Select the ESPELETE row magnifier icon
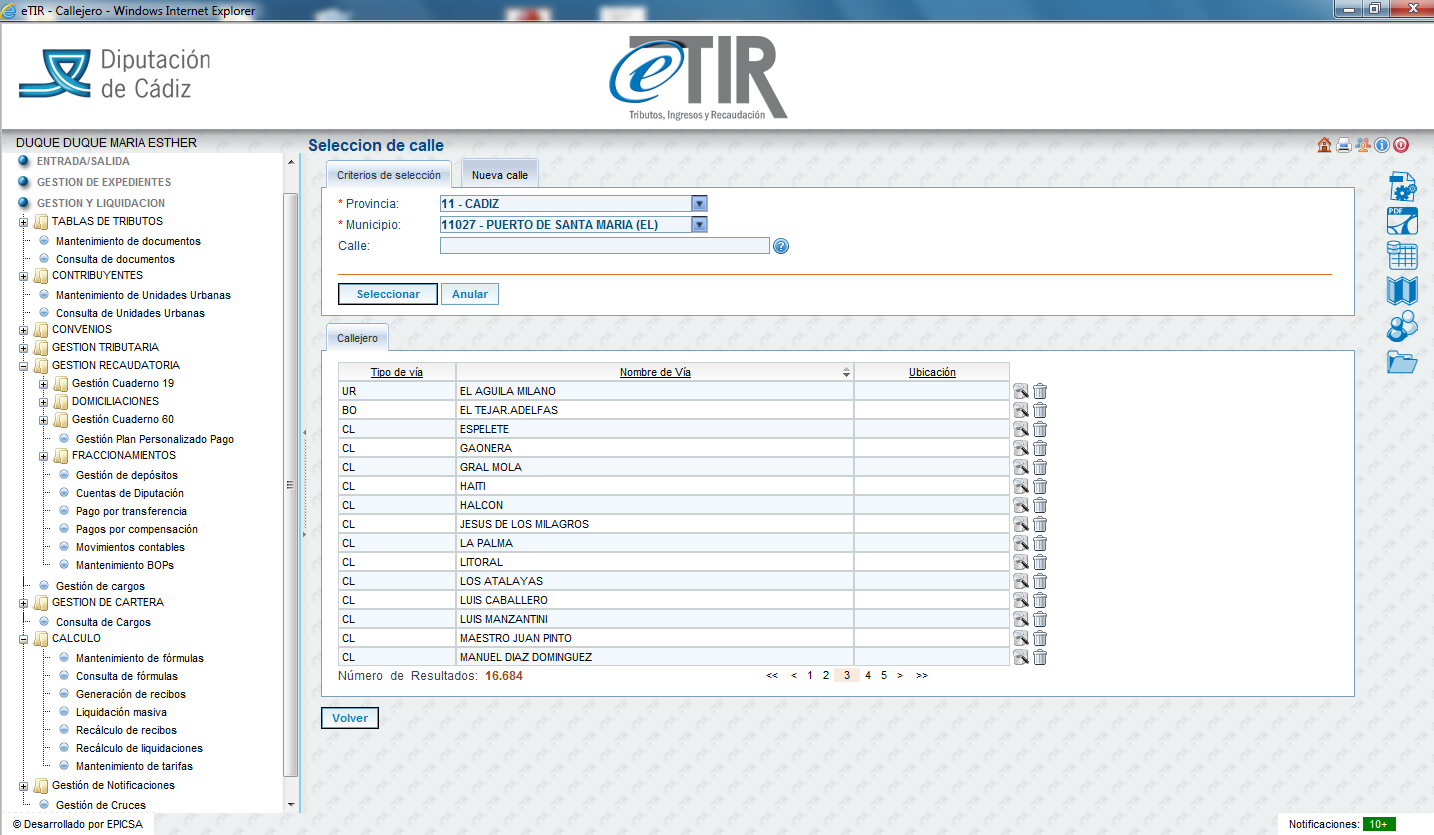 click(x=1021, y=429)
